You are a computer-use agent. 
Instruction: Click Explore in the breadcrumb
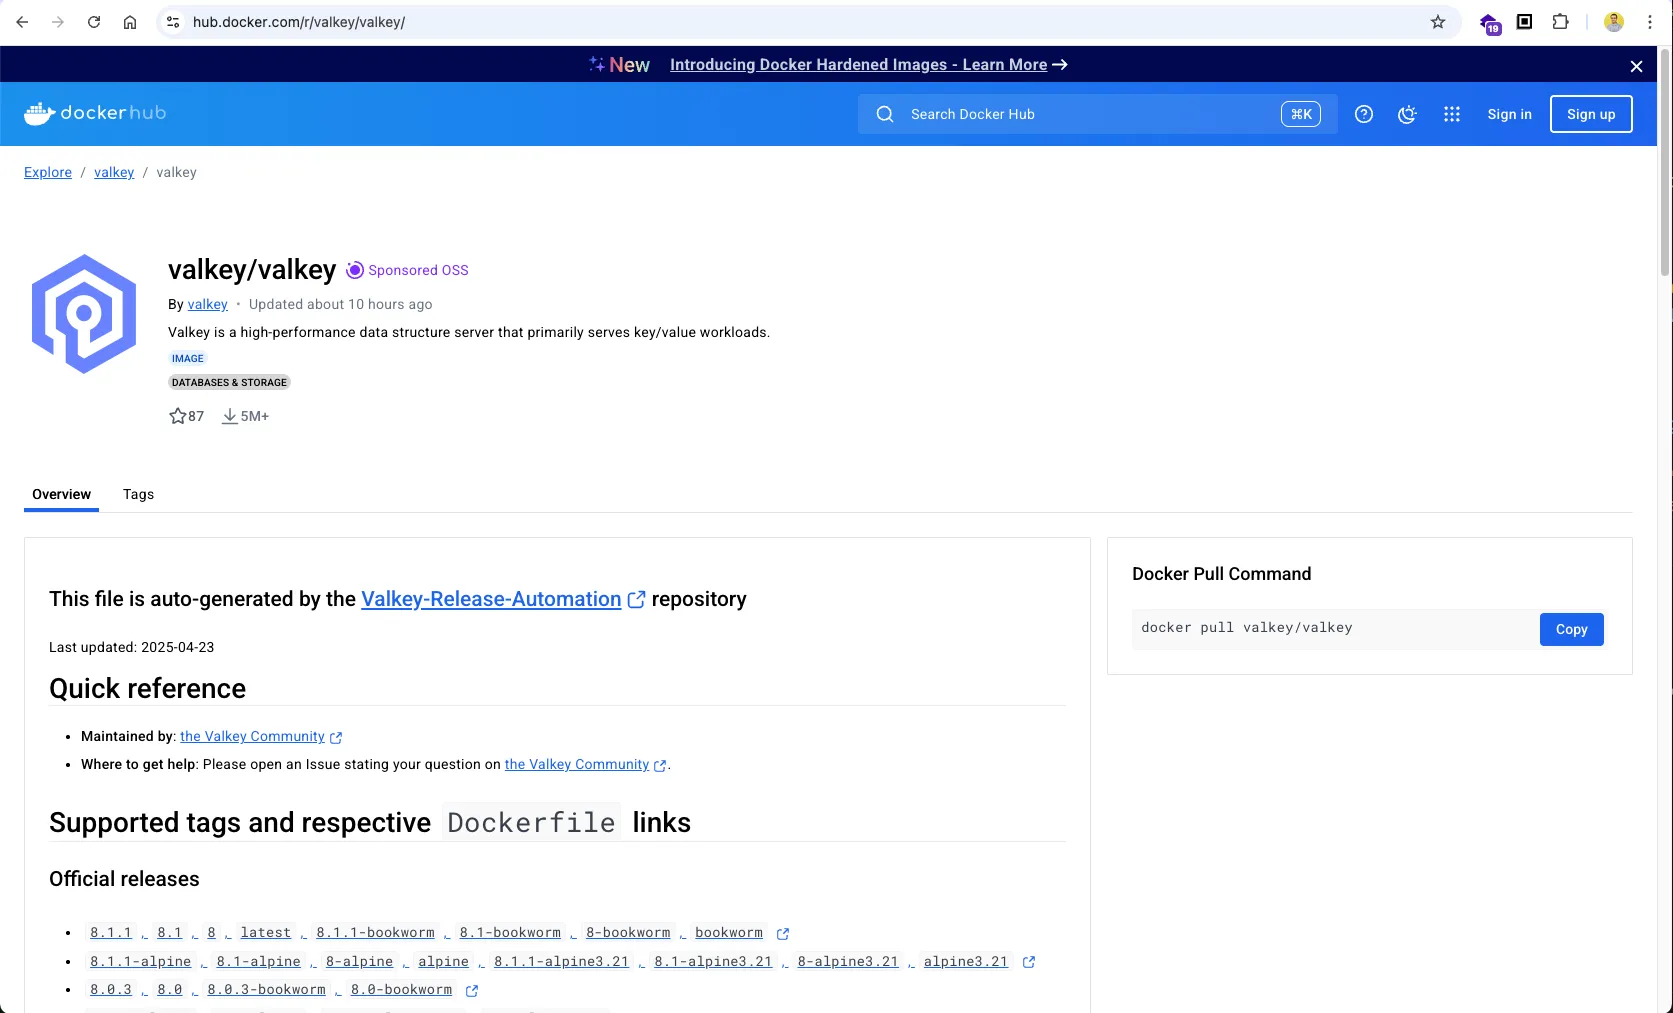48,172
